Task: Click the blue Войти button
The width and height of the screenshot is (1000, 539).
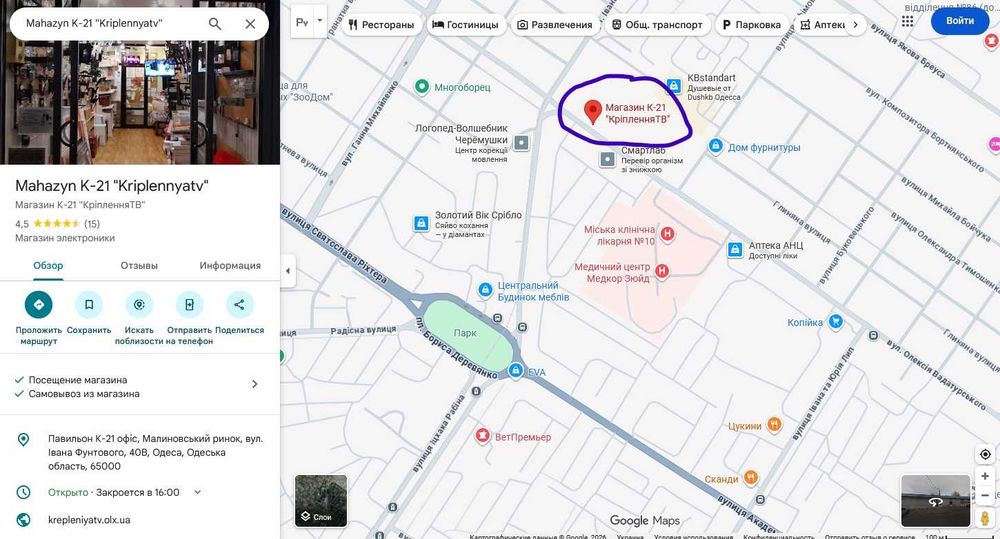Action: pos(960,21)
